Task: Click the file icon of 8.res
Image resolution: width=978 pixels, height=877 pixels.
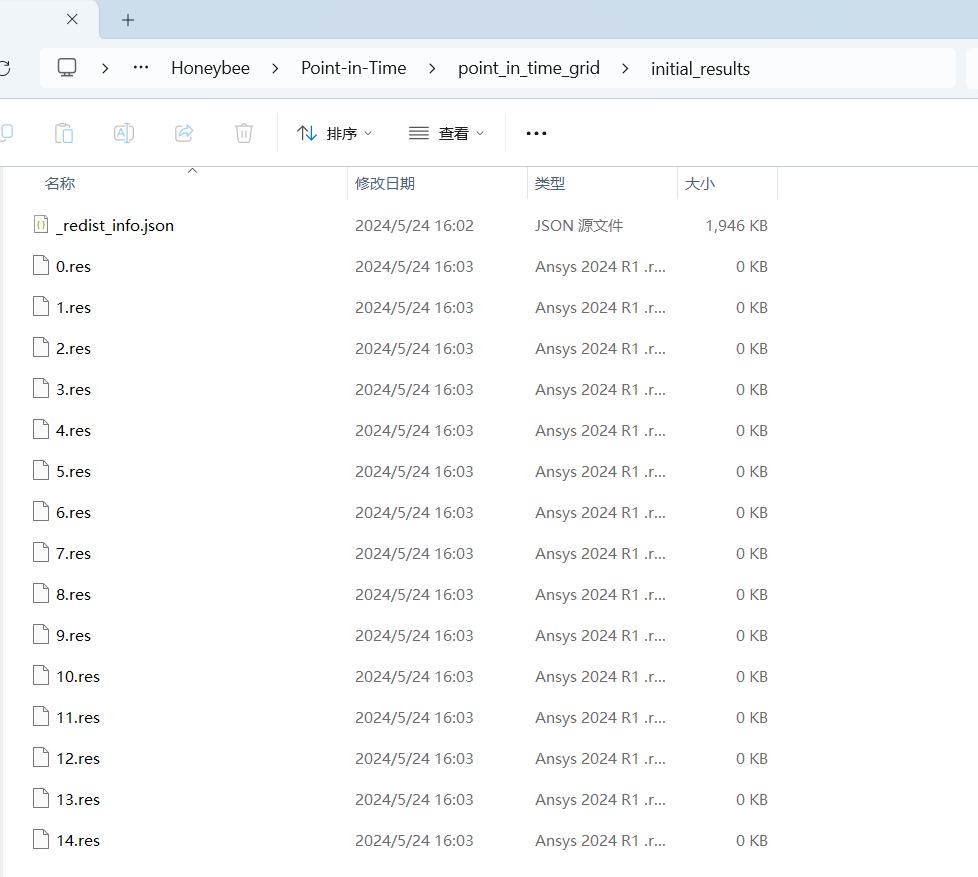Action: 41,594
